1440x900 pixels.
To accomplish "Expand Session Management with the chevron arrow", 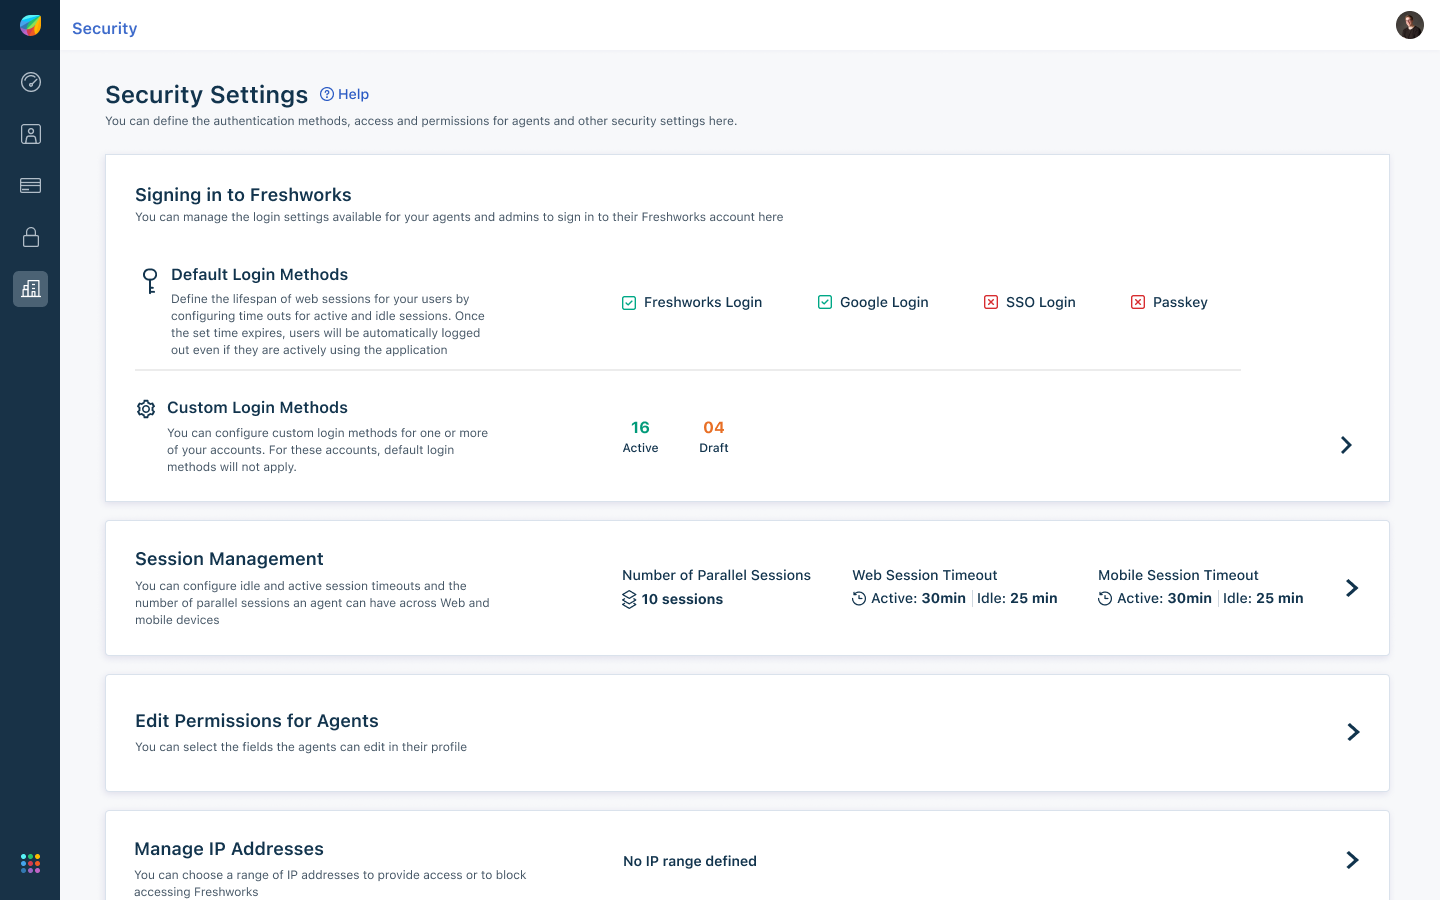I will pos(1352,588).
